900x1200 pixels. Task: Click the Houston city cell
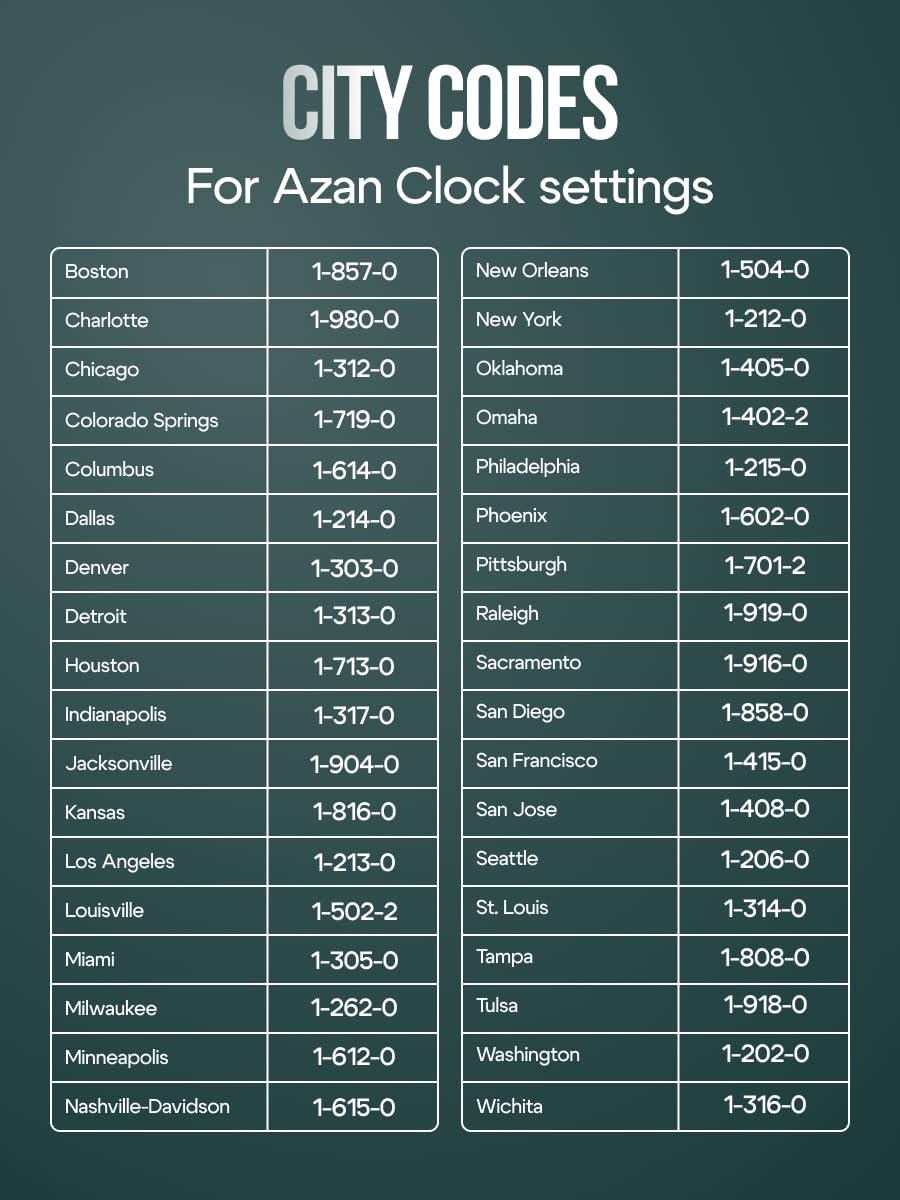click(102, 665)
